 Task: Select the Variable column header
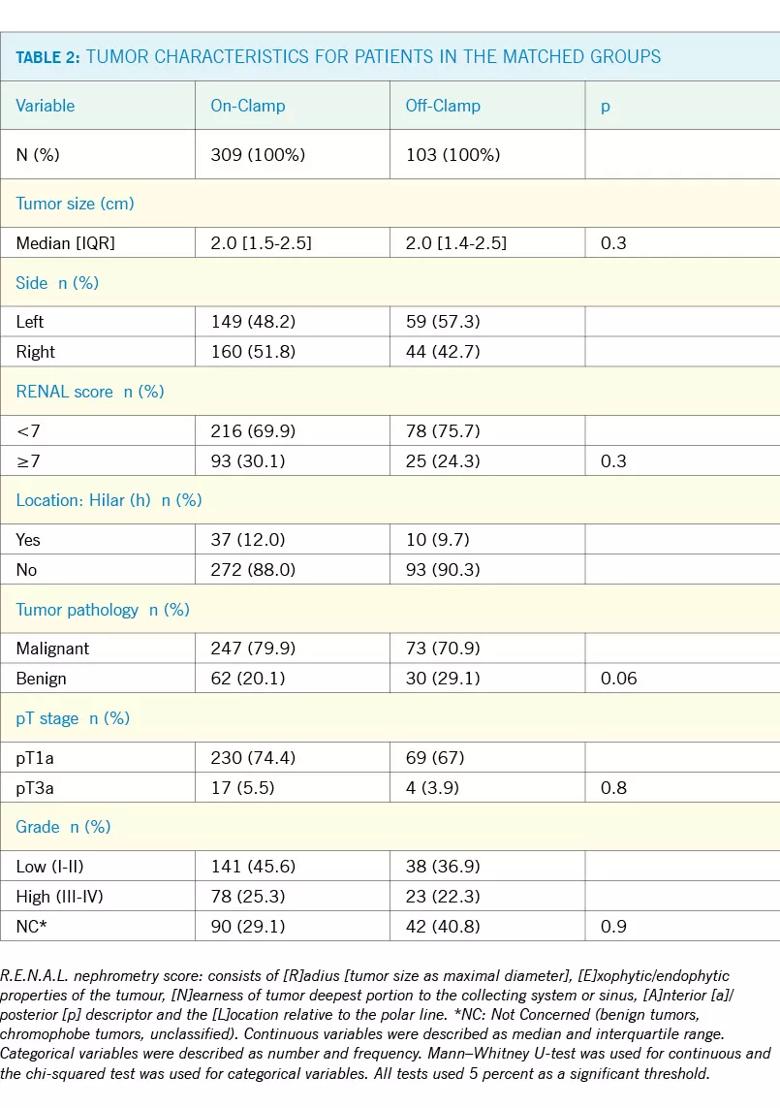tap(45, 105)
